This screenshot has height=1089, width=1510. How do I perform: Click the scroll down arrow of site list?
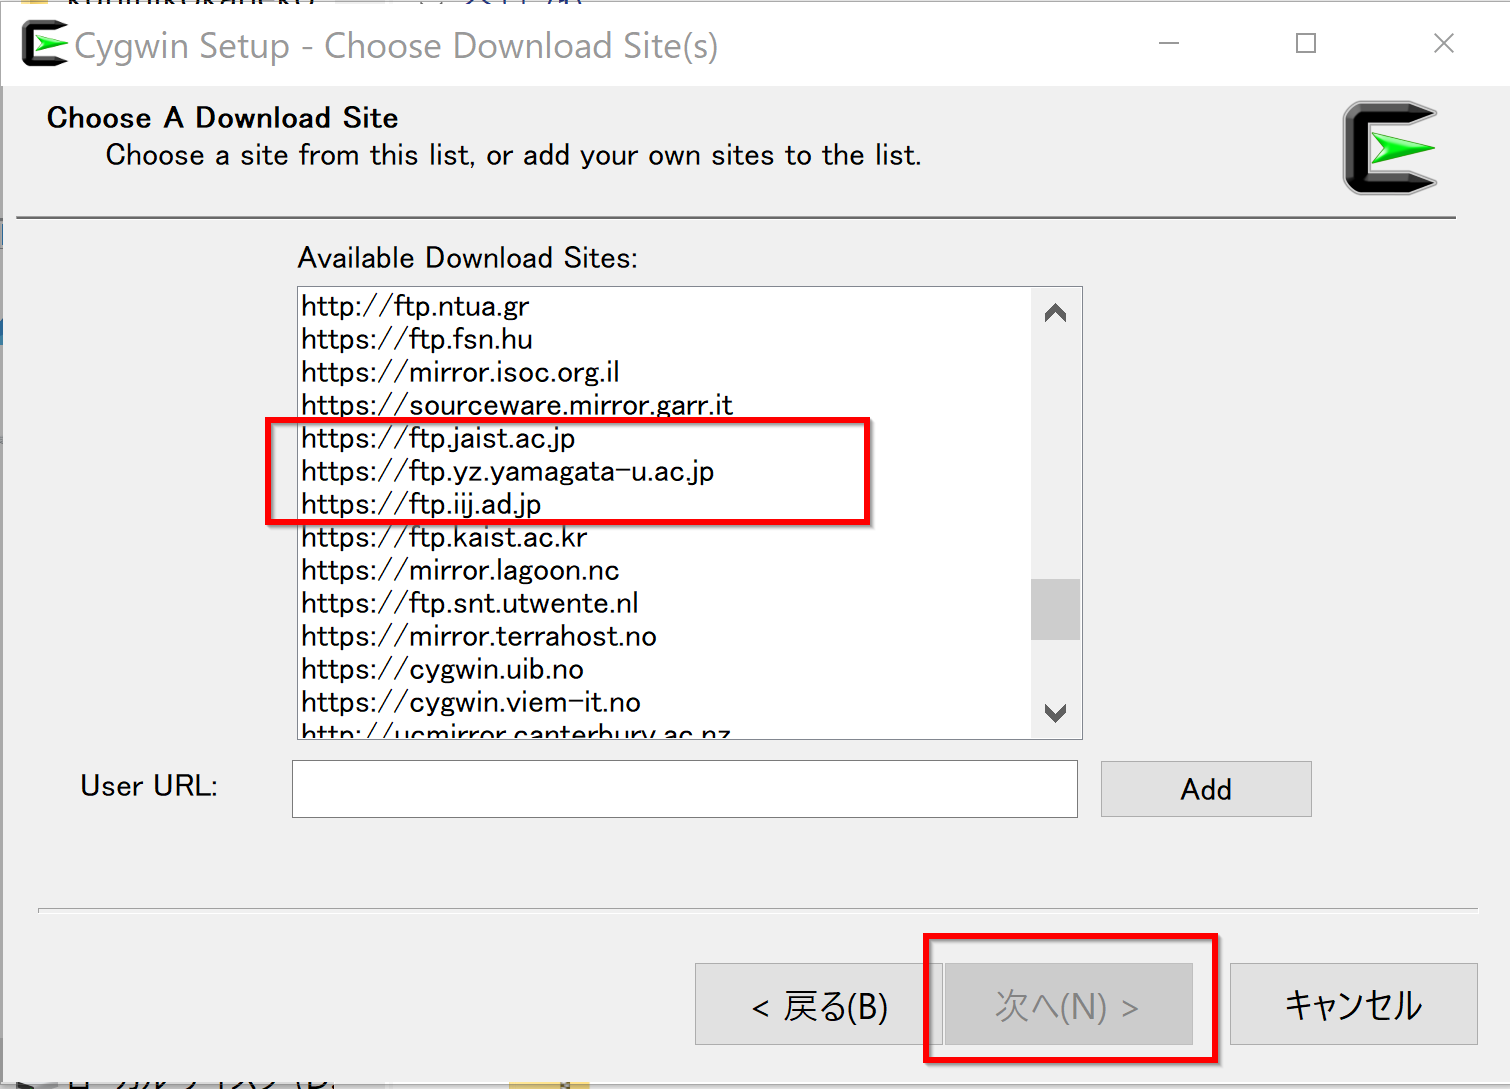point(1055,712)
